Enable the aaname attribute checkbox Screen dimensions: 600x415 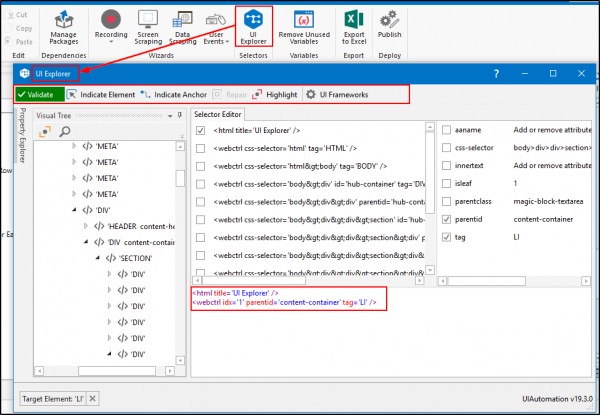(446, 130)
